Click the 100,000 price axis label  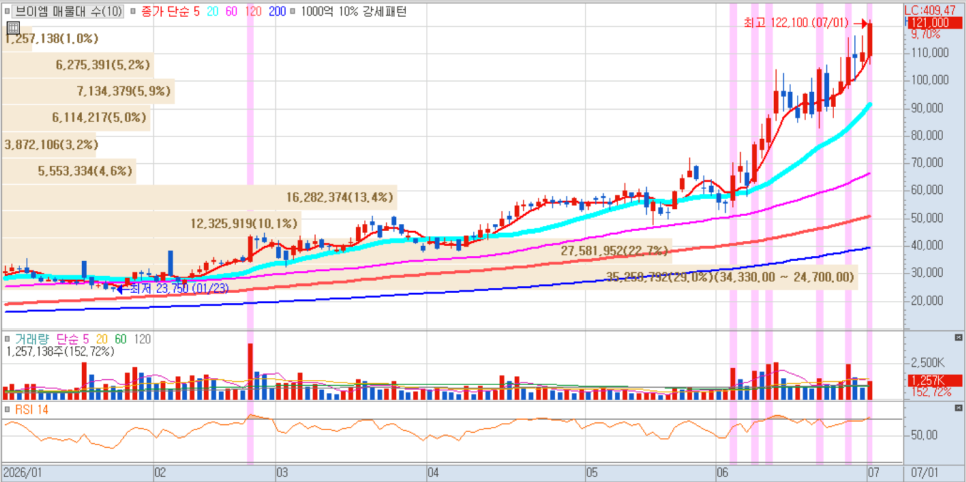coord(932,80)
